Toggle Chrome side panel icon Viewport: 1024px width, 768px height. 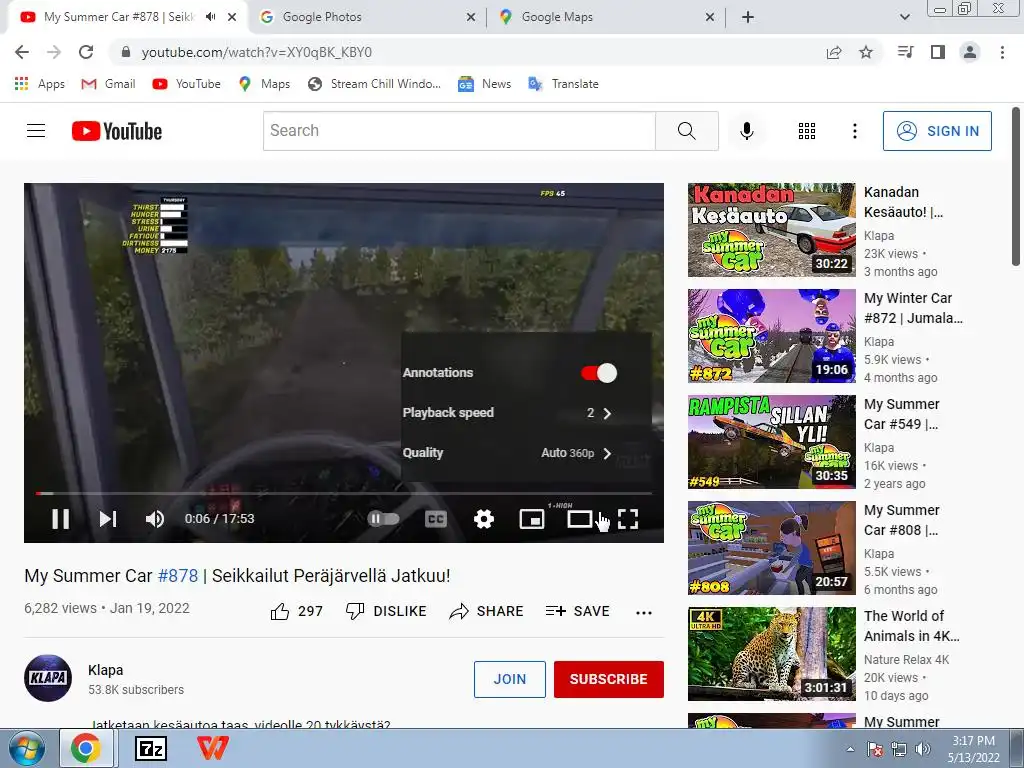point(938,52)
